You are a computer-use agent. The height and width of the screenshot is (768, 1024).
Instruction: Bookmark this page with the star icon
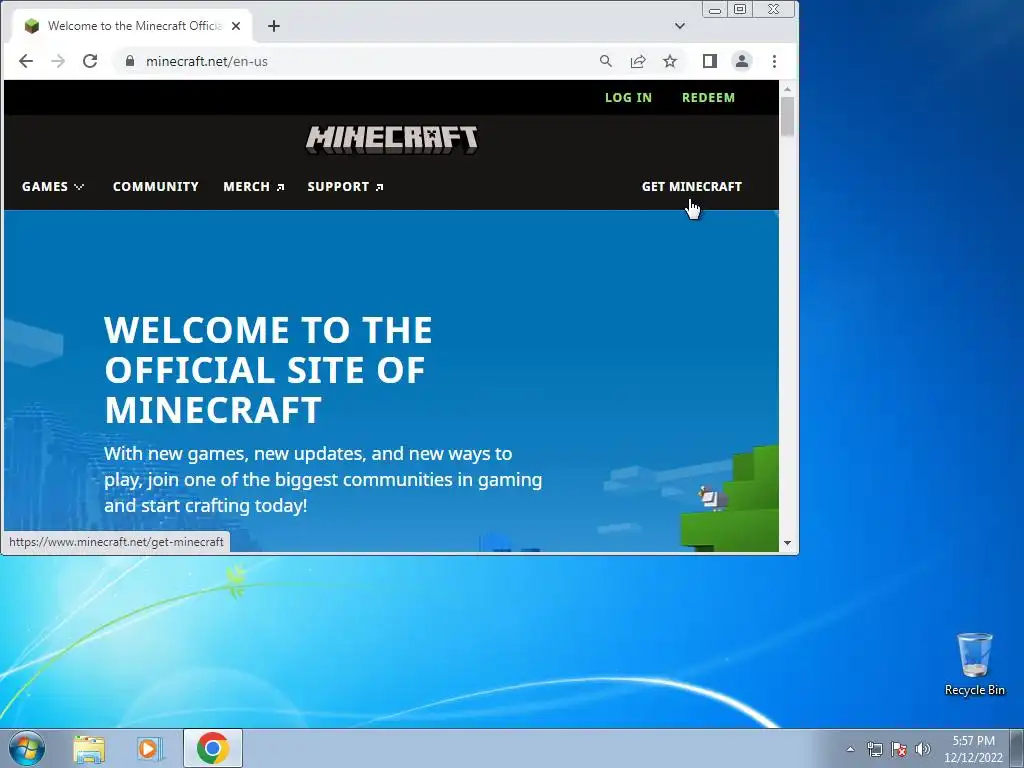coord(670,61)
